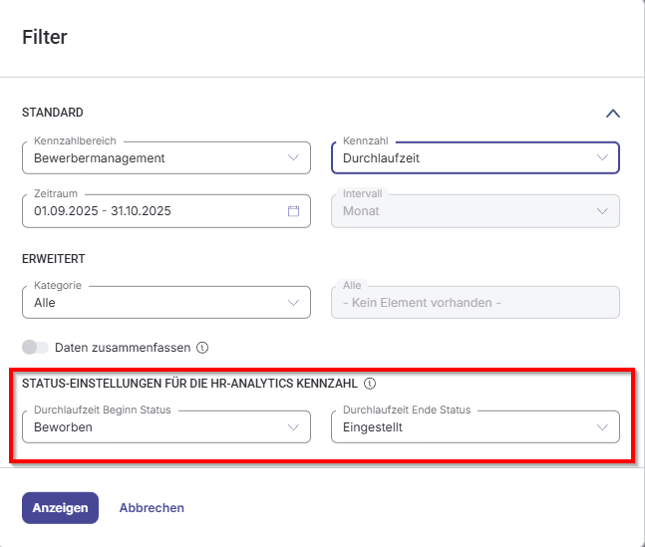
Task: Show info icon beside Daten zusammenfassen
Action: tap(202, 347)
